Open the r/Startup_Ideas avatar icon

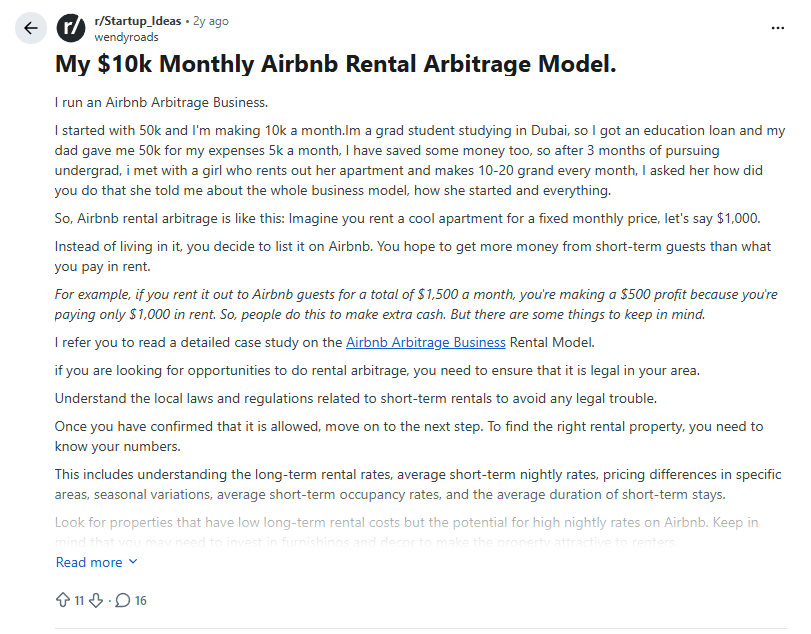click(70, 27)
